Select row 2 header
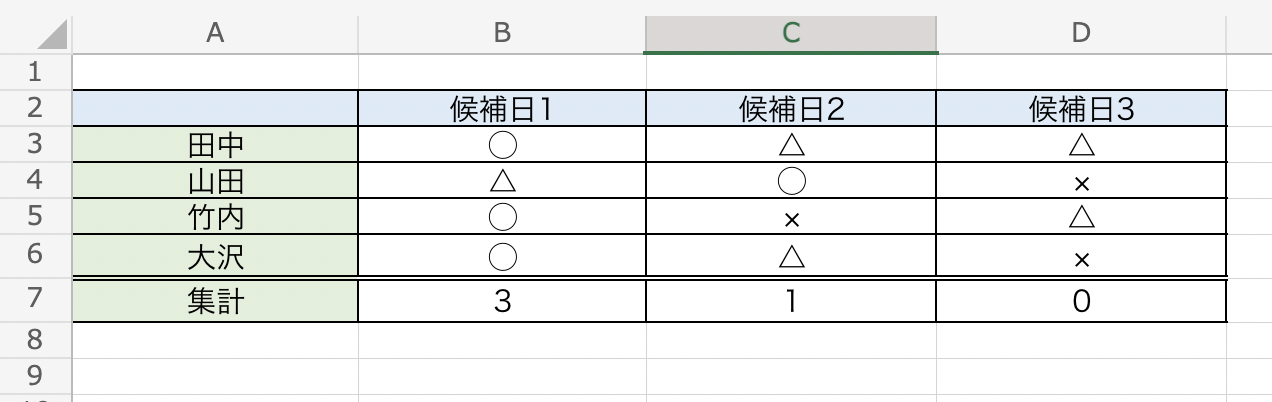The image size is (1272, 402). tap(35, 108)
